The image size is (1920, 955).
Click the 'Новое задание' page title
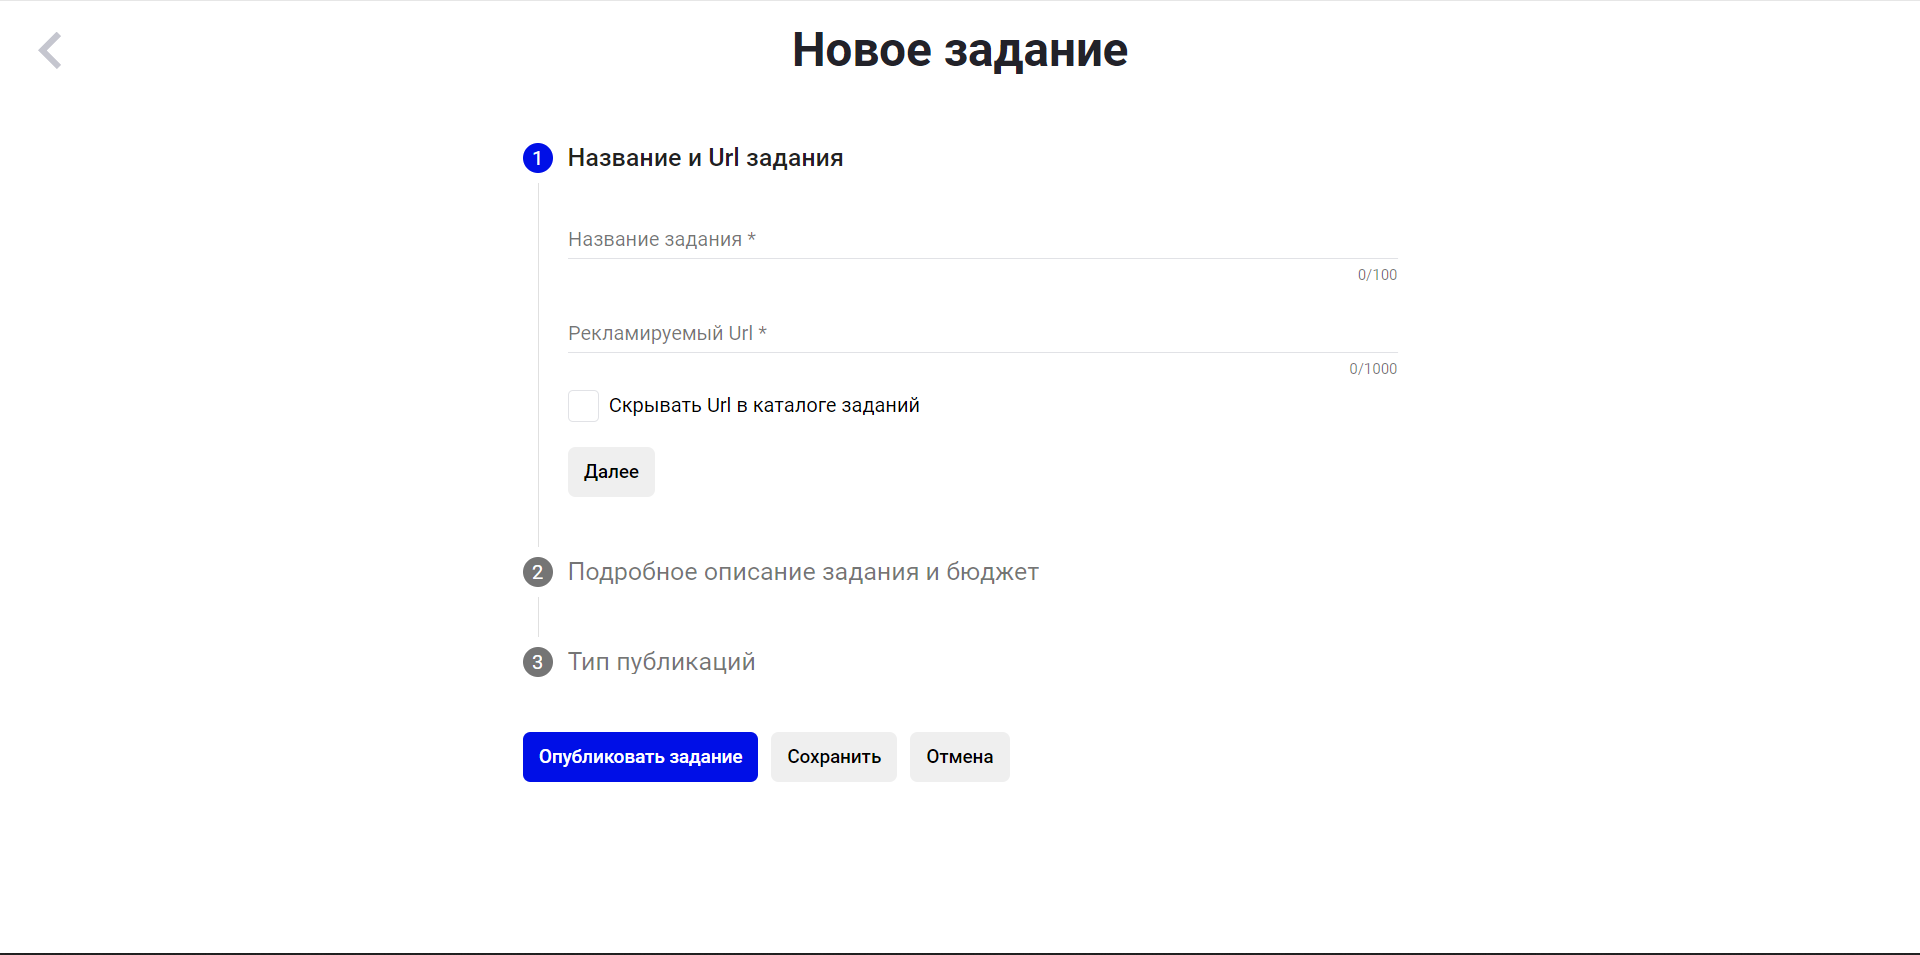coord(960,50)
